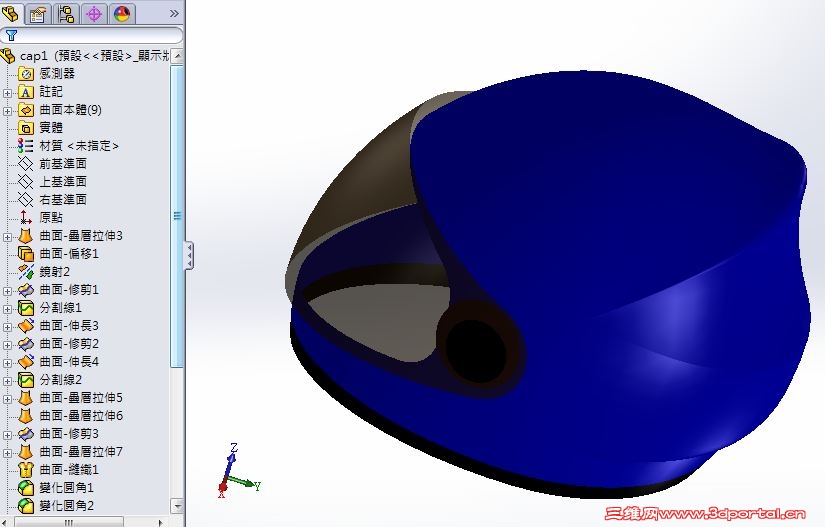Click the feature tree filter field
The width and height of the screenshot is (825, 527).
click(x=92, y=35)
